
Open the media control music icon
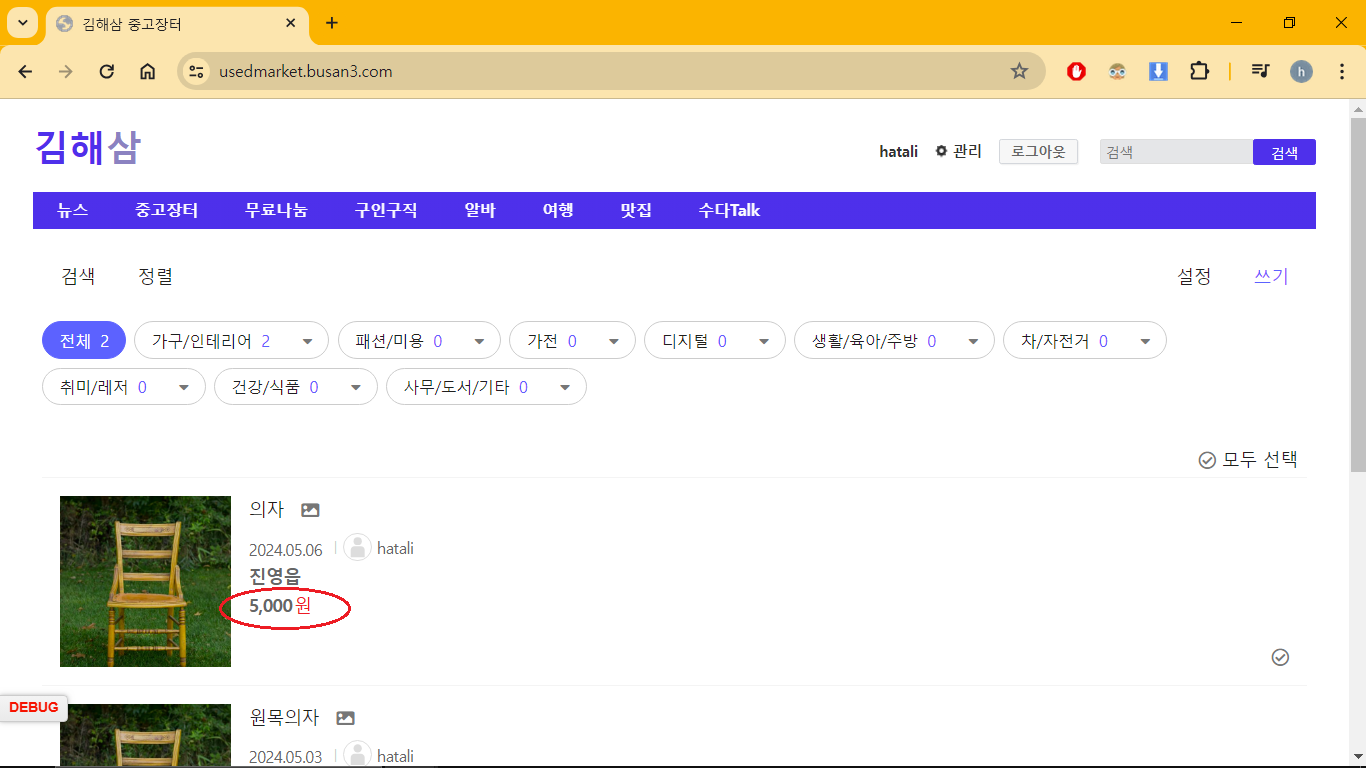pyautogui.click(x=1260, y=71)
